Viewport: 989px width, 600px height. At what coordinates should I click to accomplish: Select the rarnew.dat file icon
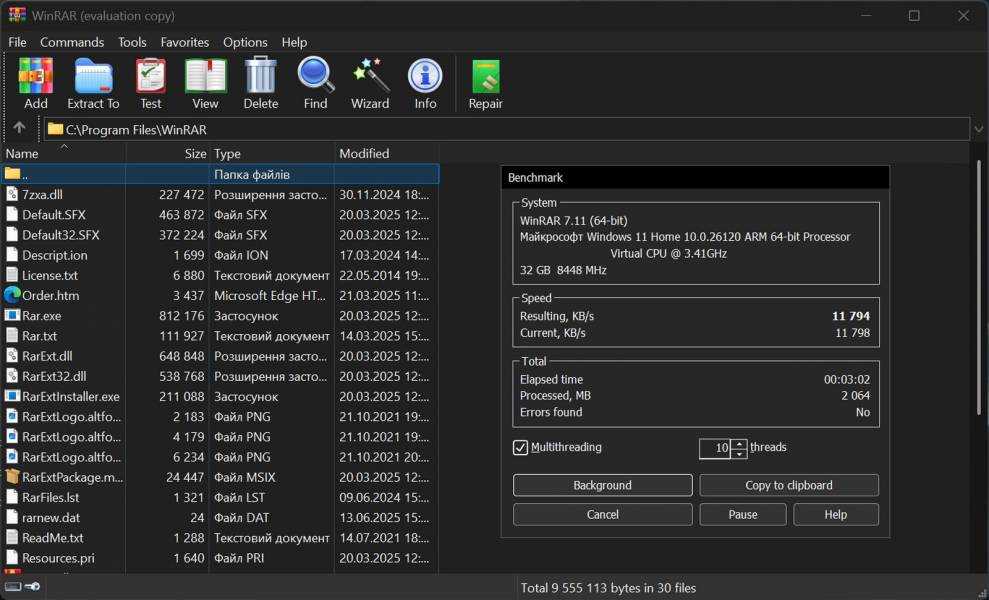click(12, 517)
